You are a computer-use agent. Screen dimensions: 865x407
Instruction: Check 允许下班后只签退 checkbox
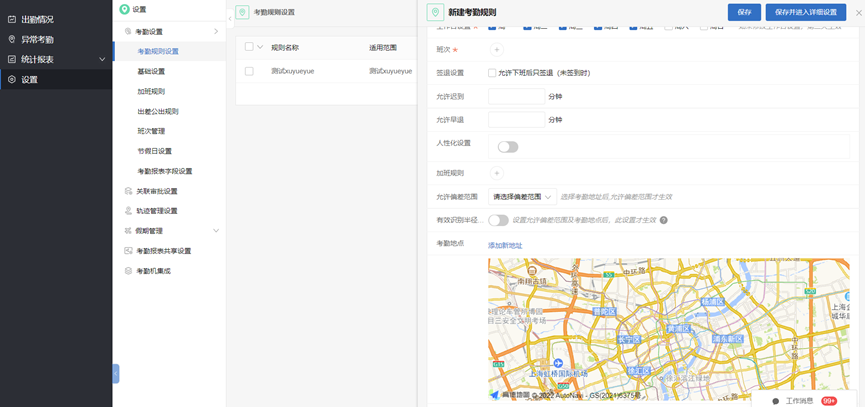click(x=492, y=72)
